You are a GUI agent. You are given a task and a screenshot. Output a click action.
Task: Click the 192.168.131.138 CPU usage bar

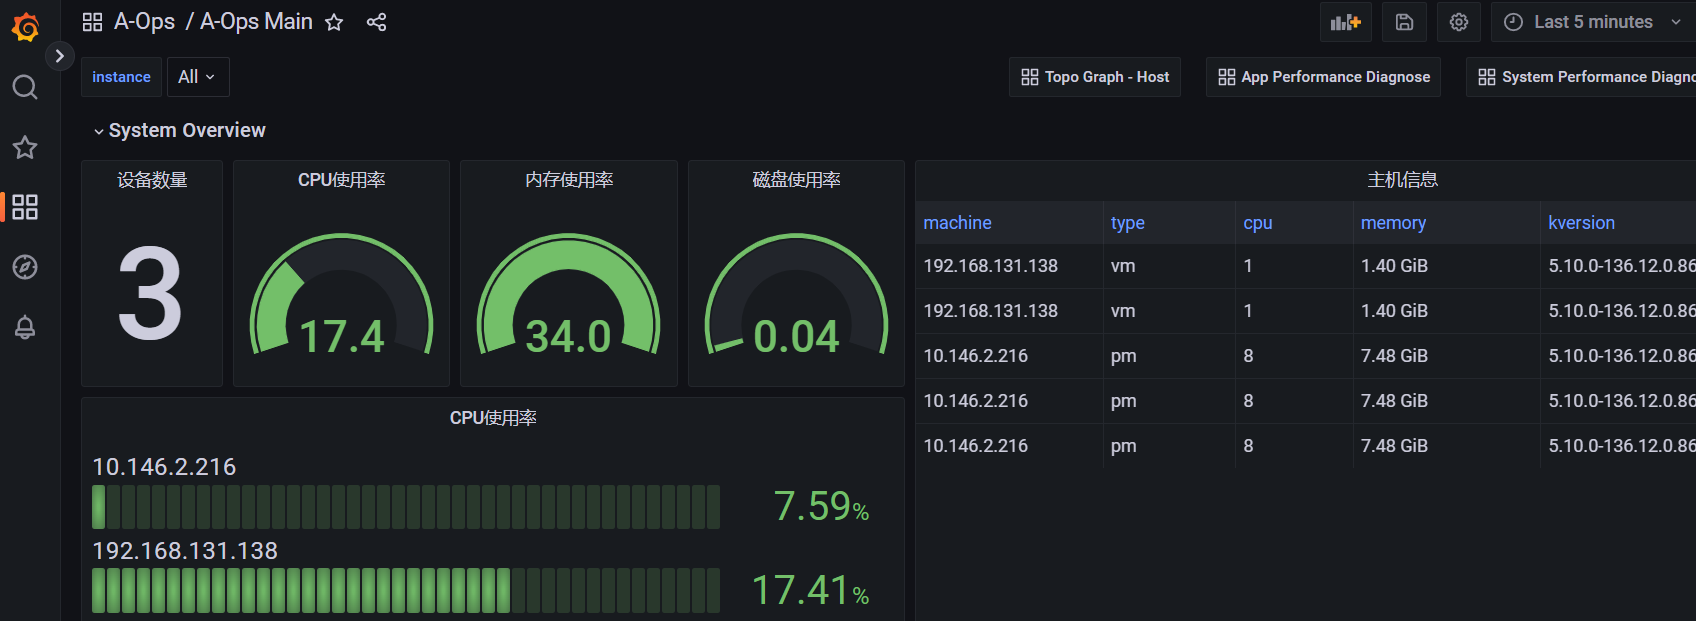[x=405, y=591]
